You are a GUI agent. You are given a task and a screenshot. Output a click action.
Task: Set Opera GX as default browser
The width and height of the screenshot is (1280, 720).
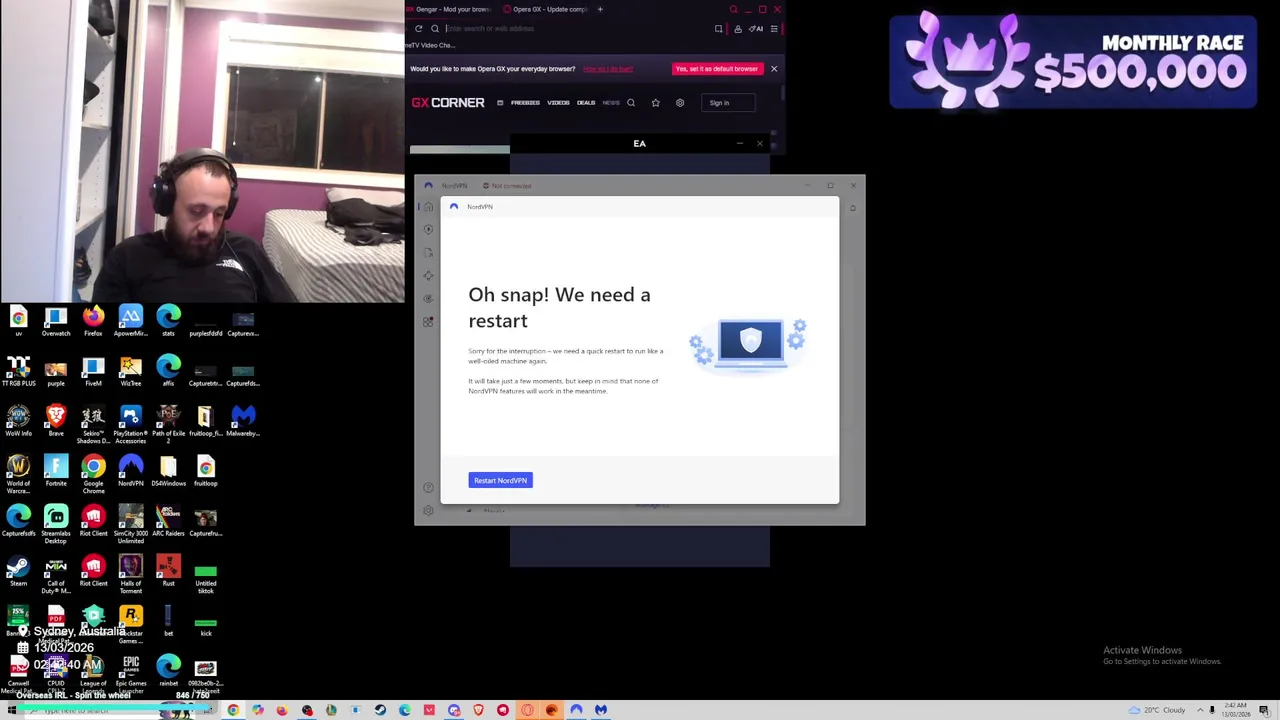(x=716, y=69)
